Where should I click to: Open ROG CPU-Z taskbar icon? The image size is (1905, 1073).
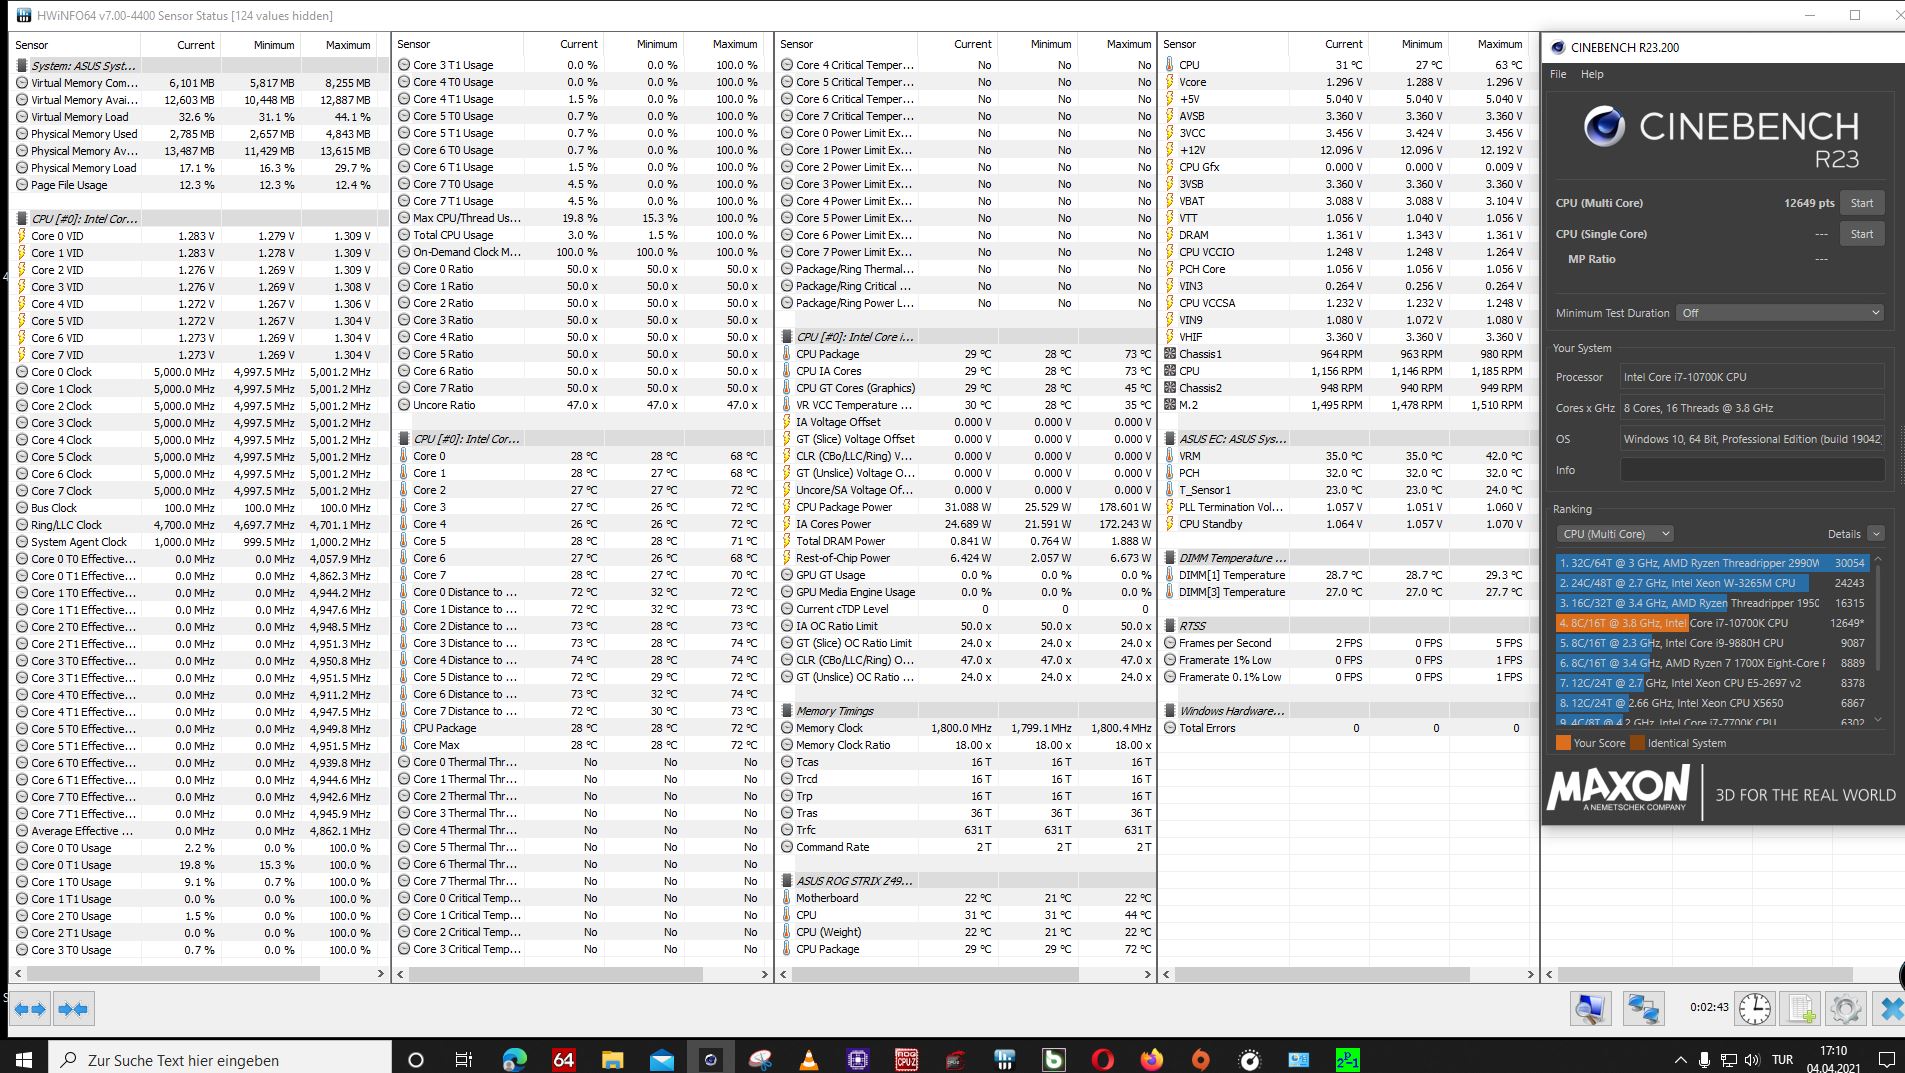[906, 1060]
